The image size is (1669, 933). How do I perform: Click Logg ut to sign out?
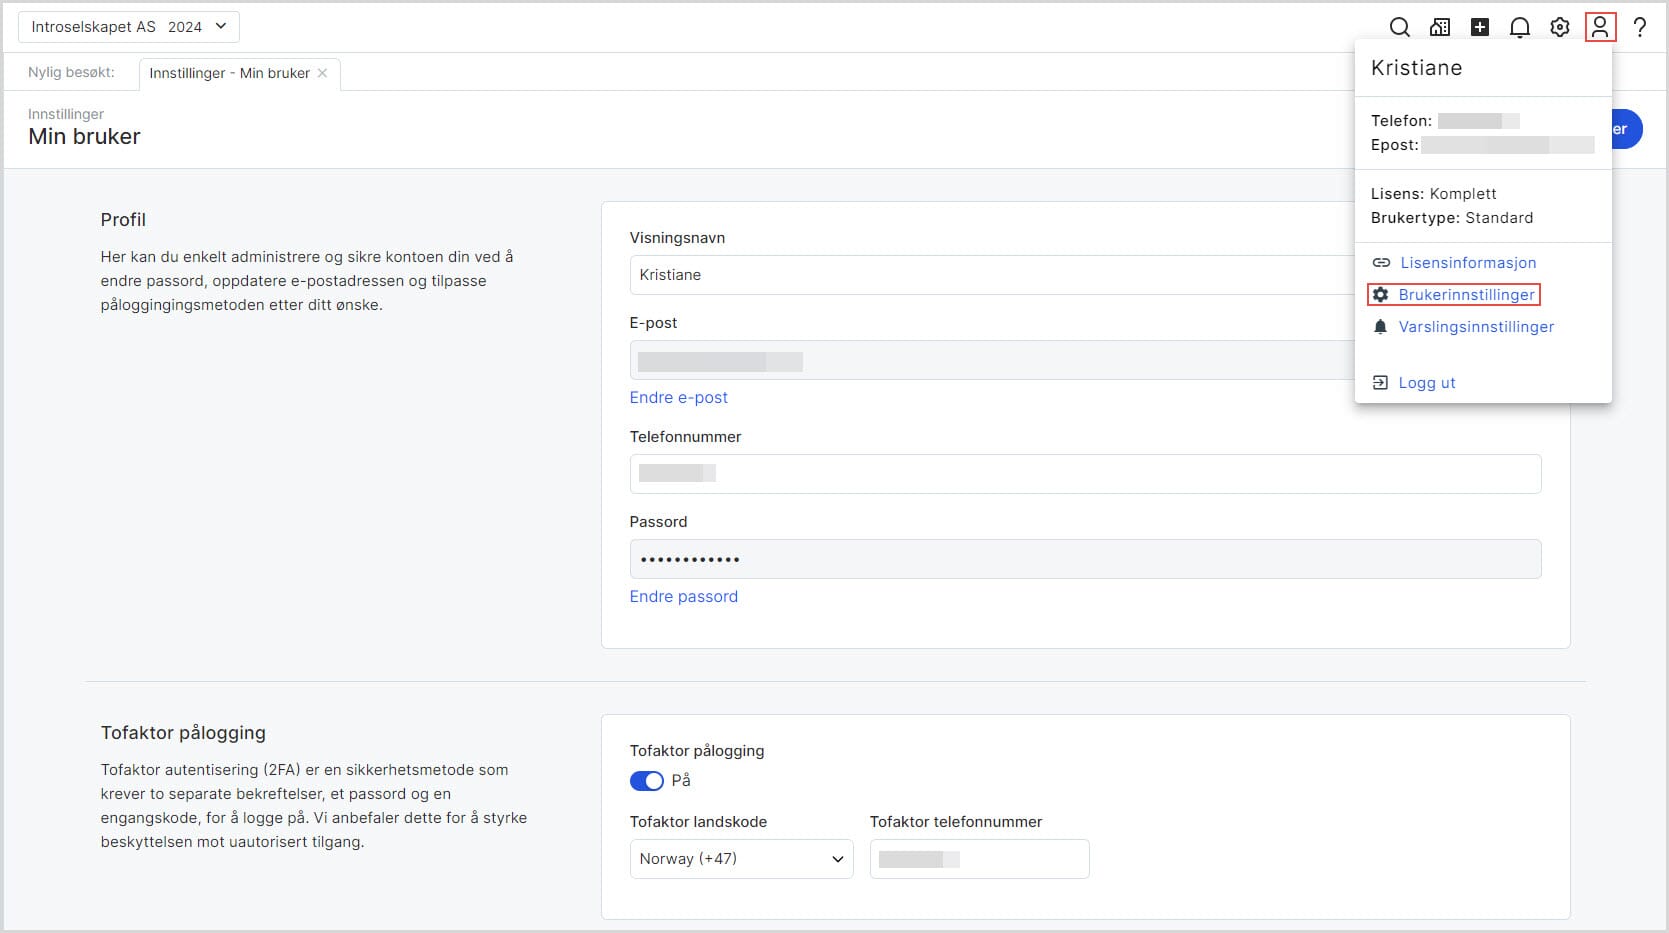click(x=1426, y=383)
